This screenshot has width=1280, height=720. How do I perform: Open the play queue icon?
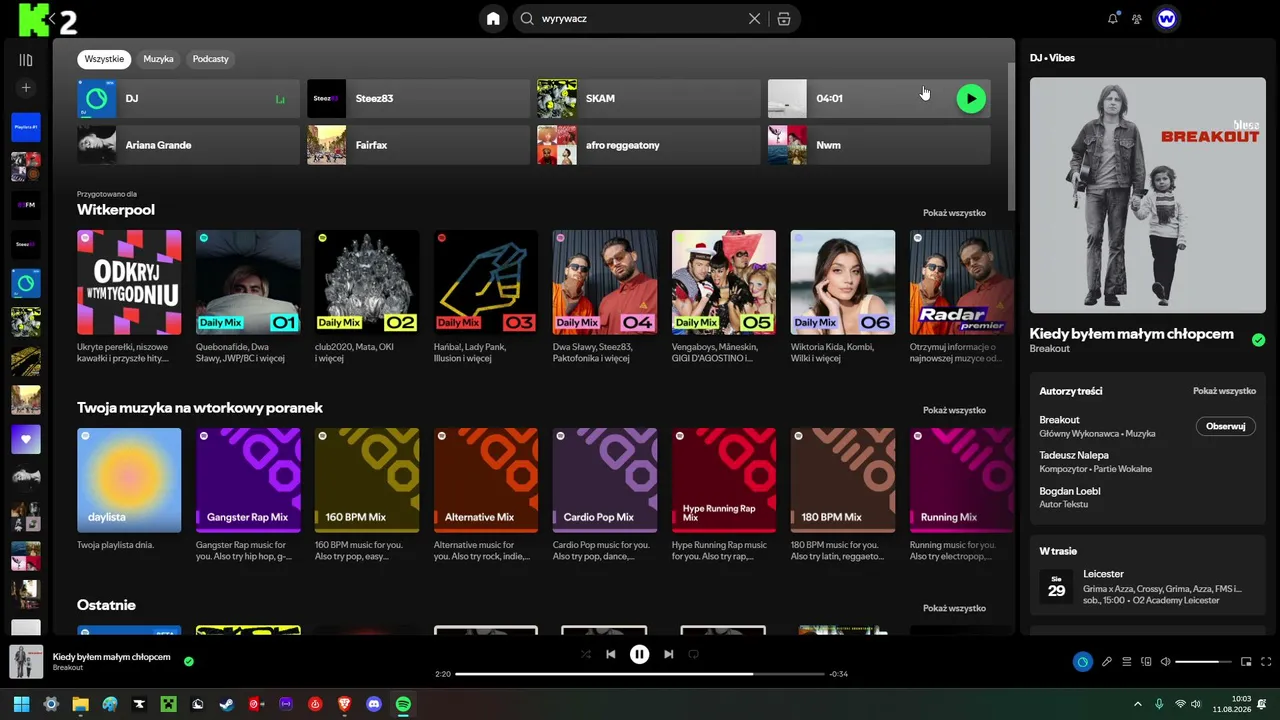click(x=1127, y=662)
